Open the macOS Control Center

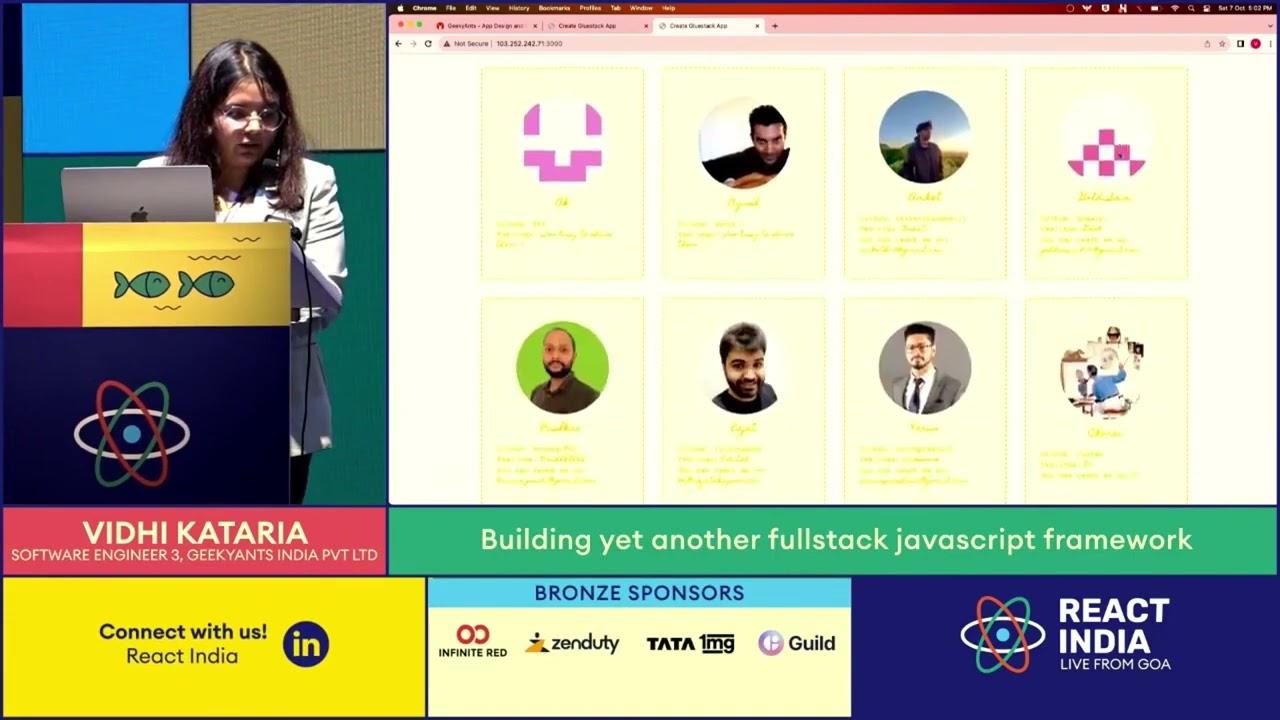pos(1206,8)
